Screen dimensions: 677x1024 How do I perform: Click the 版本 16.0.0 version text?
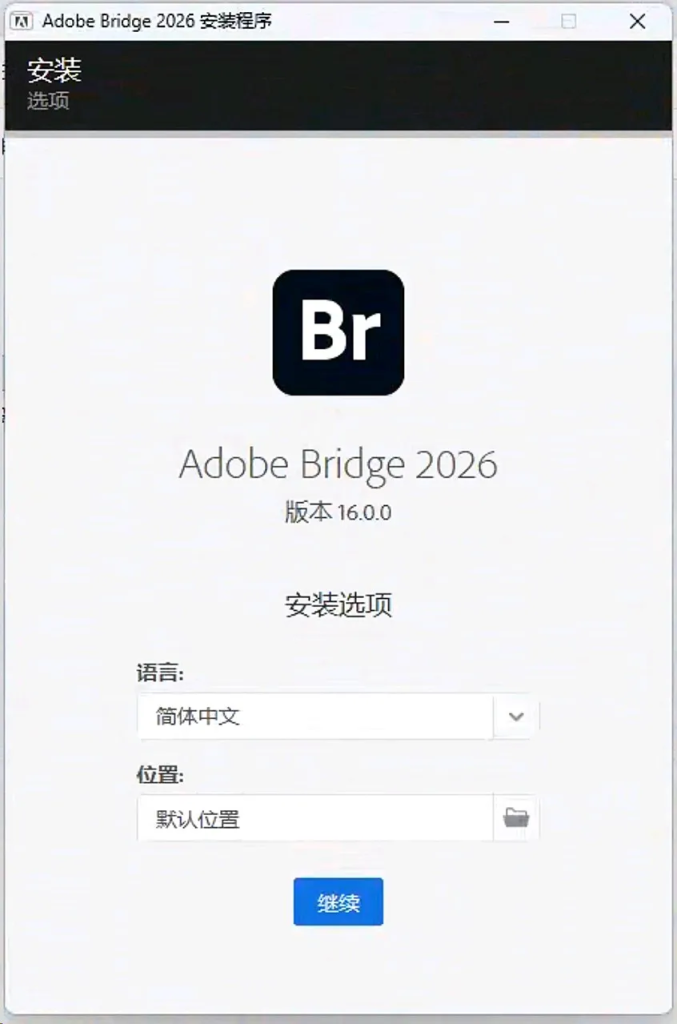point(338,511)
